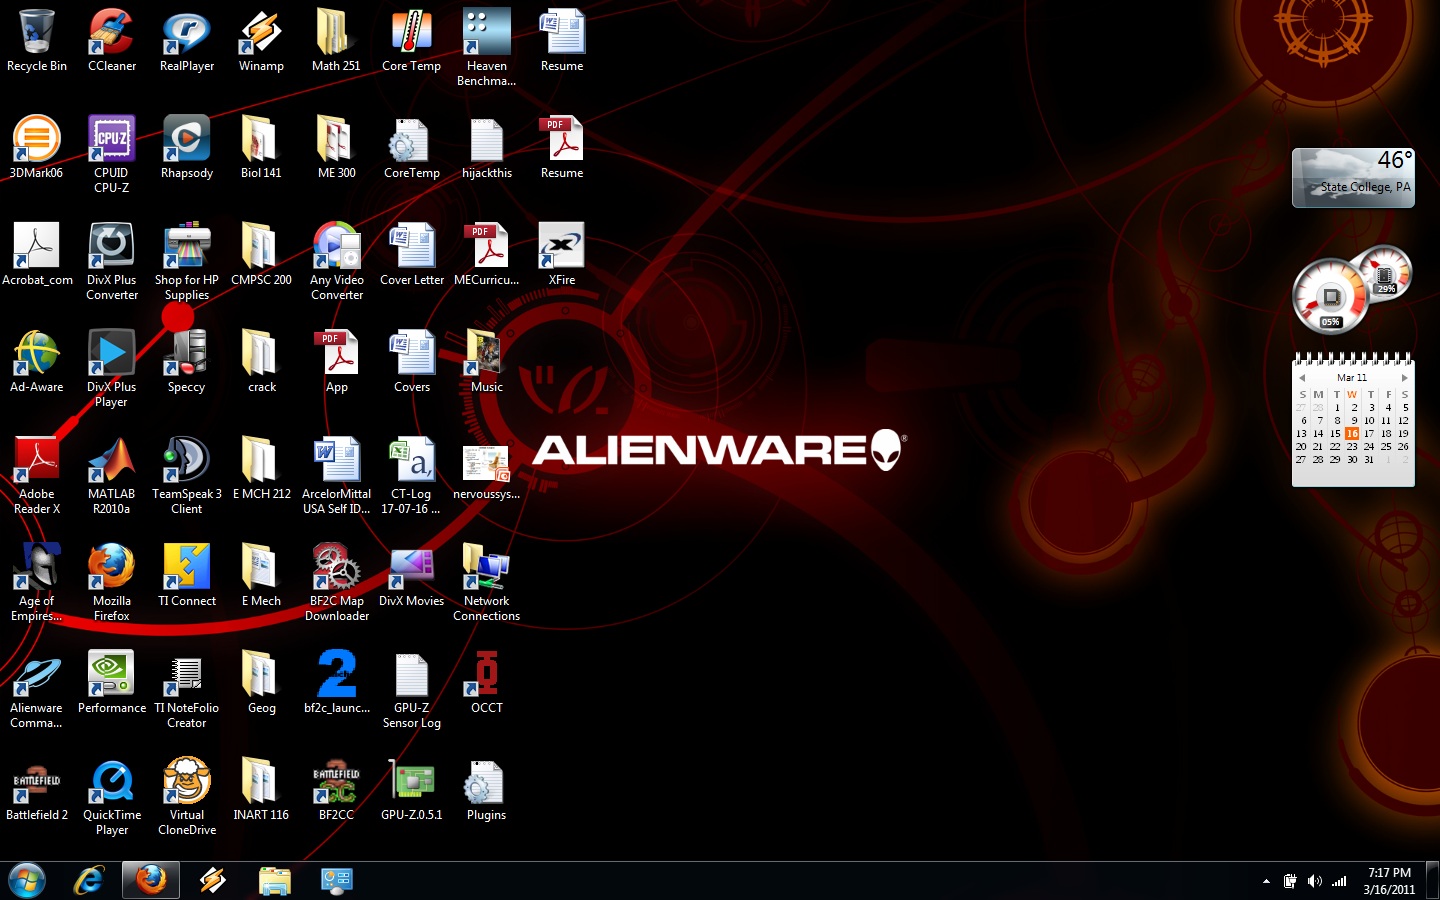Open the Math 251 folder
This screenshot has height=900, width=1440.
(x=336, y=40)
